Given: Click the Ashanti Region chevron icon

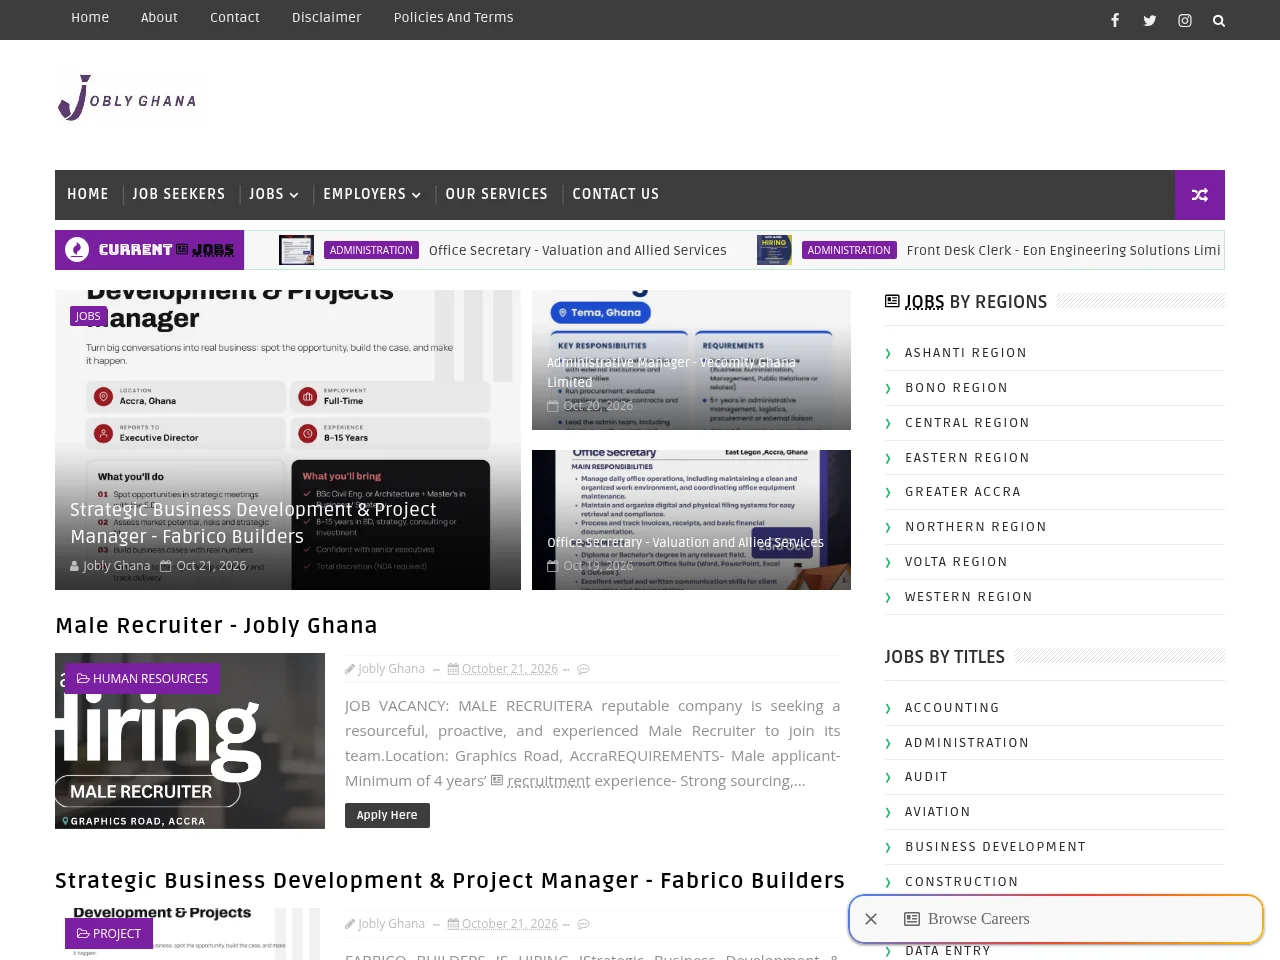Looking at the screenshot, I should point(888,353).
